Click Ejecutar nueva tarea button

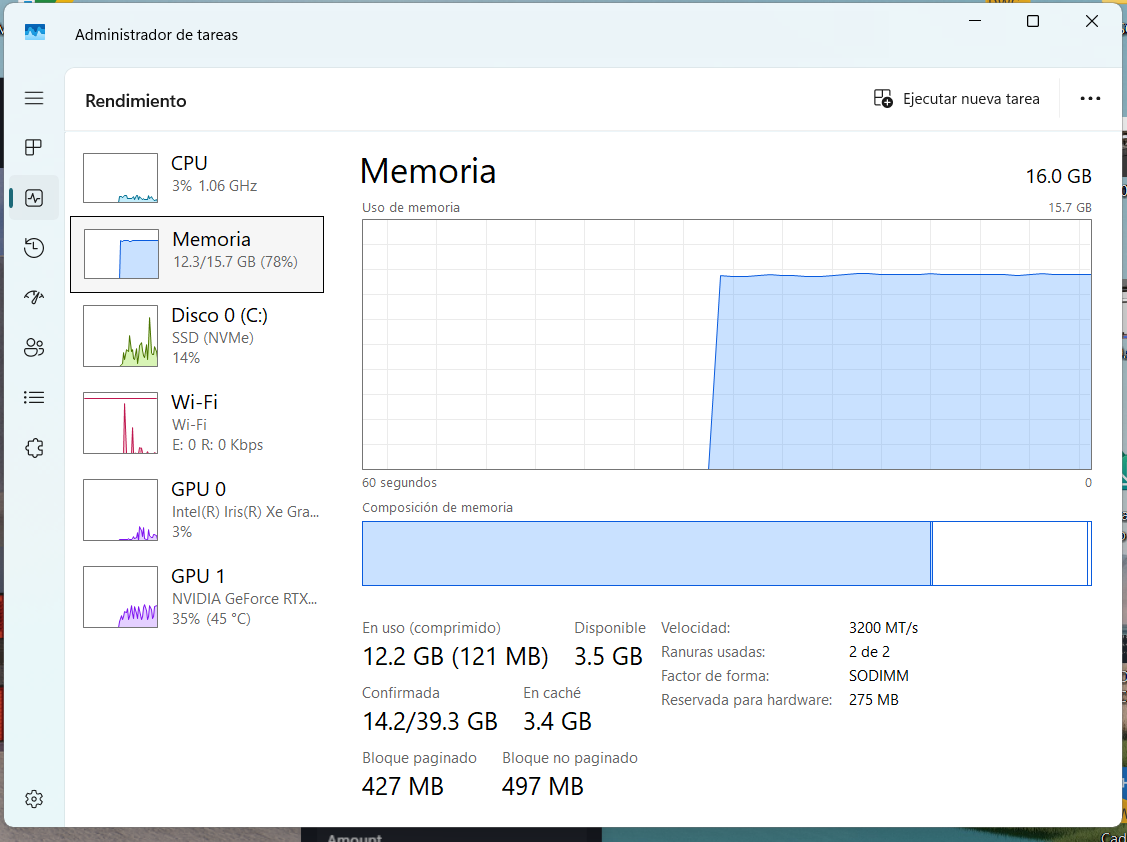pyautogui.click(x=957, y=99)
